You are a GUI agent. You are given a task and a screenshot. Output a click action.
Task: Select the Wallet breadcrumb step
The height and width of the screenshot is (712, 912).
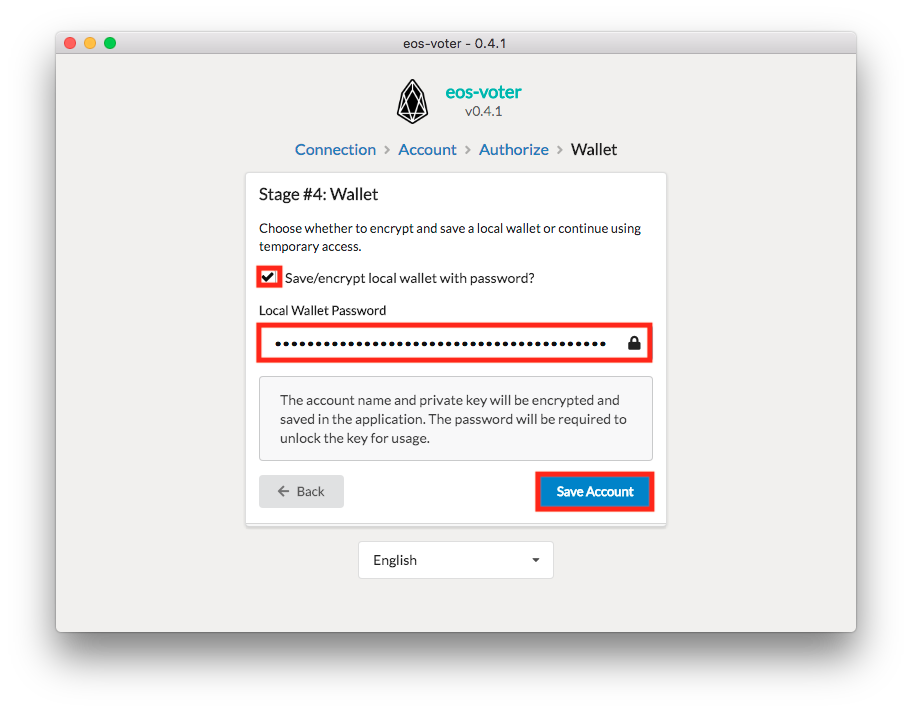(593, 150)
